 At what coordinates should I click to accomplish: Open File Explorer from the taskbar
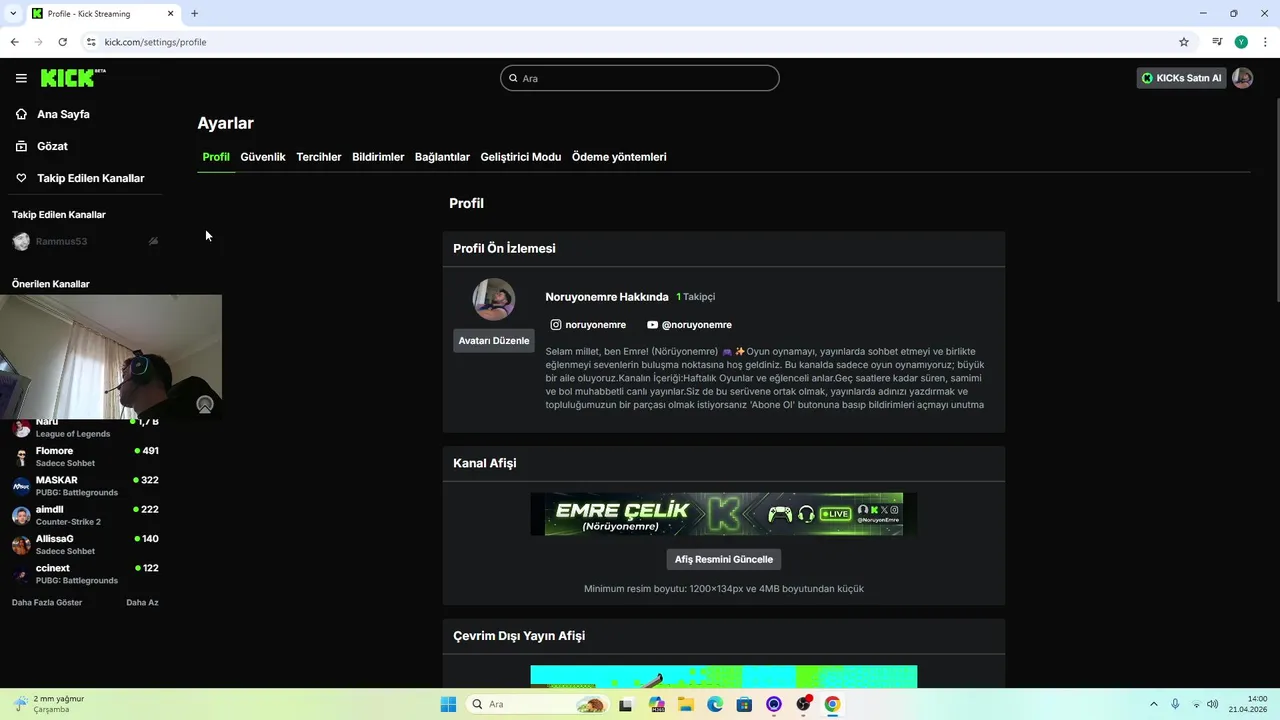[686, 704]
